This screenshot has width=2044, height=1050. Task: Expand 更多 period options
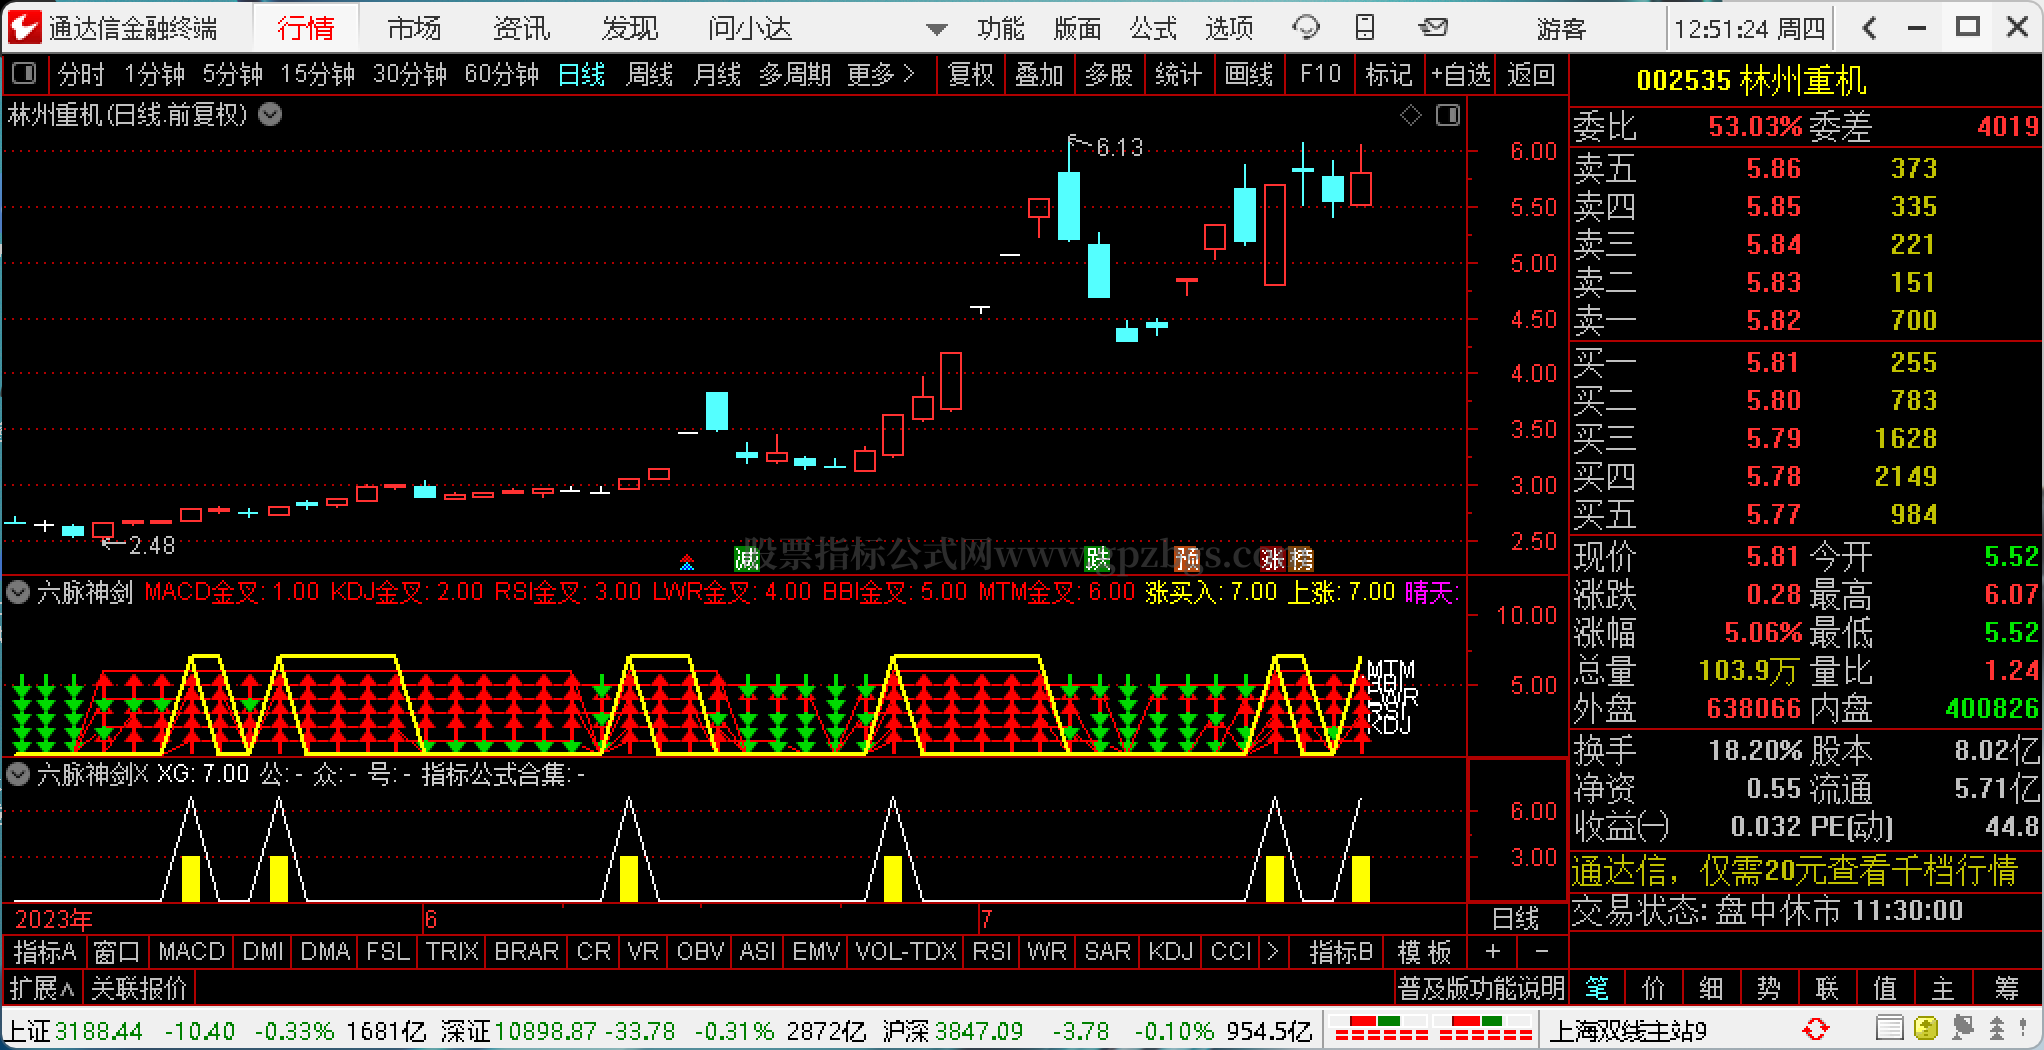click(881, 74)
